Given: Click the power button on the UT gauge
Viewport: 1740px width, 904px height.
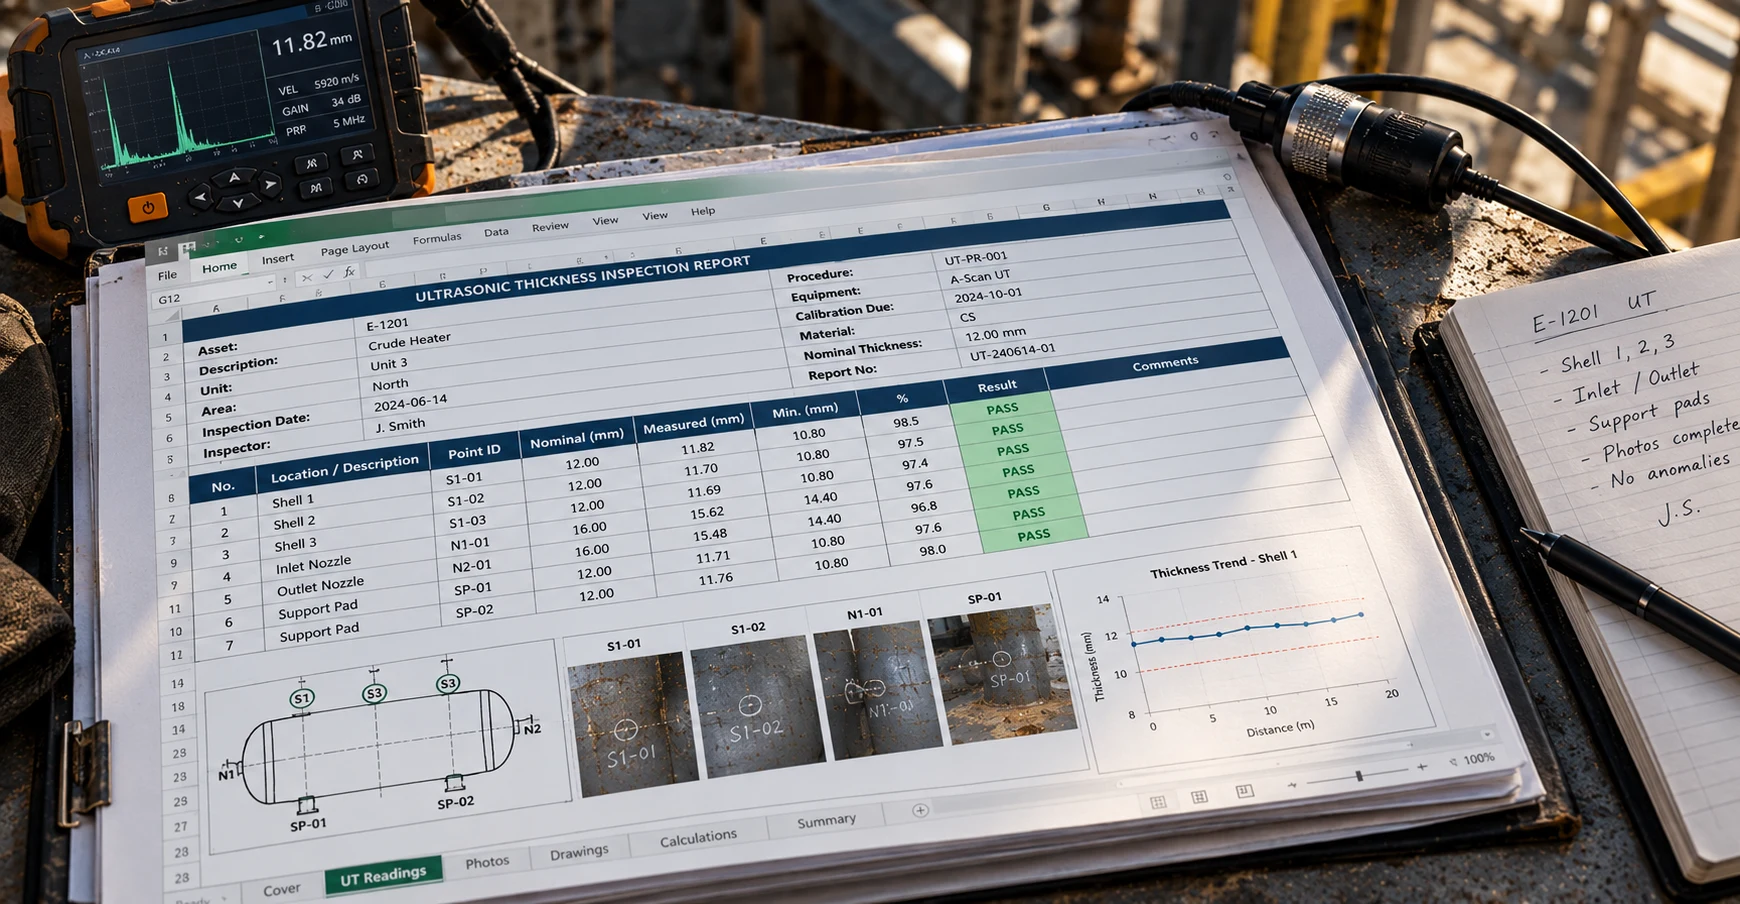Looking at the screenshot, I should [x=148, y=208].
